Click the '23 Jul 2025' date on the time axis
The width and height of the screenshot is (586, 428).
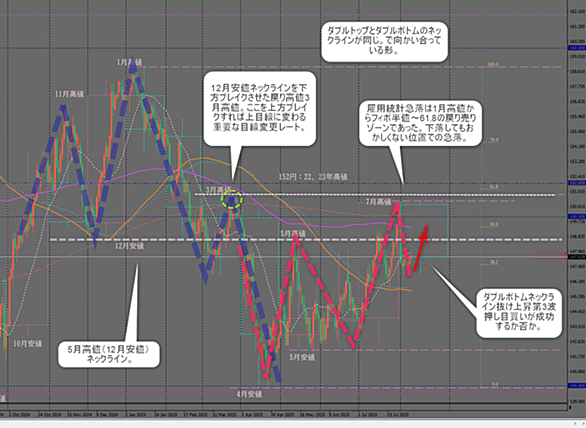coord(398,415)
